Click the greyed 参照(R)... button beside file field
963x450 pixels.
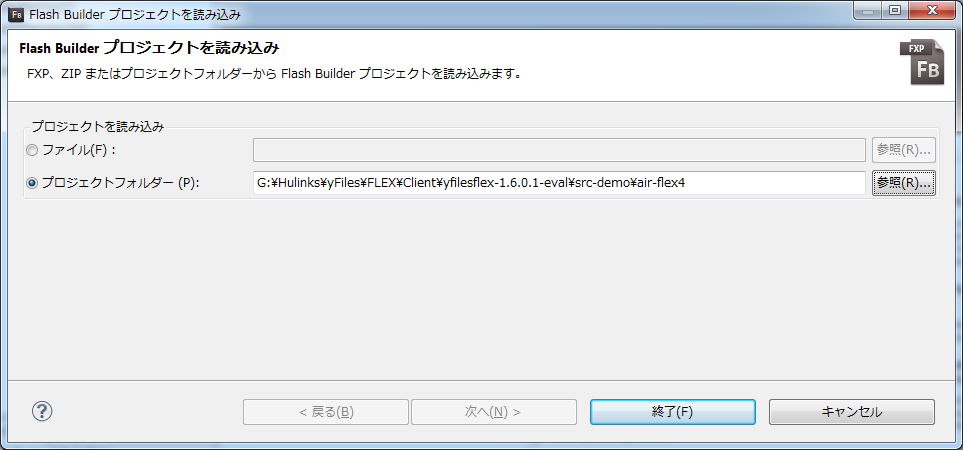[x=904, y=150]
